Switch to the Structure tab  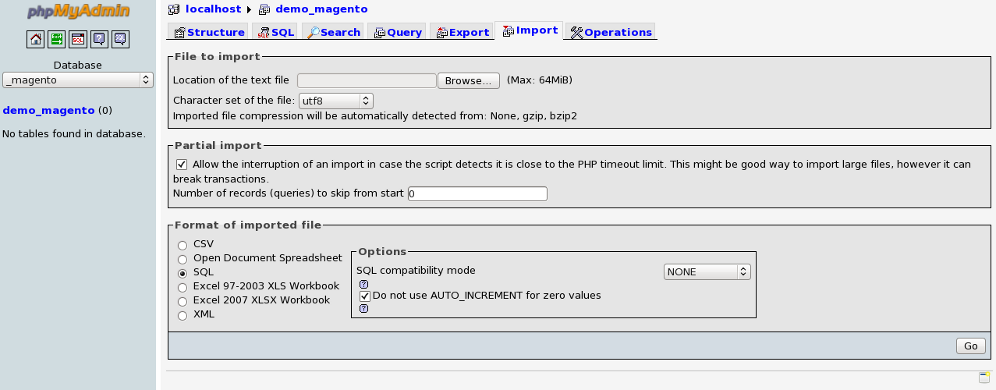209,32
